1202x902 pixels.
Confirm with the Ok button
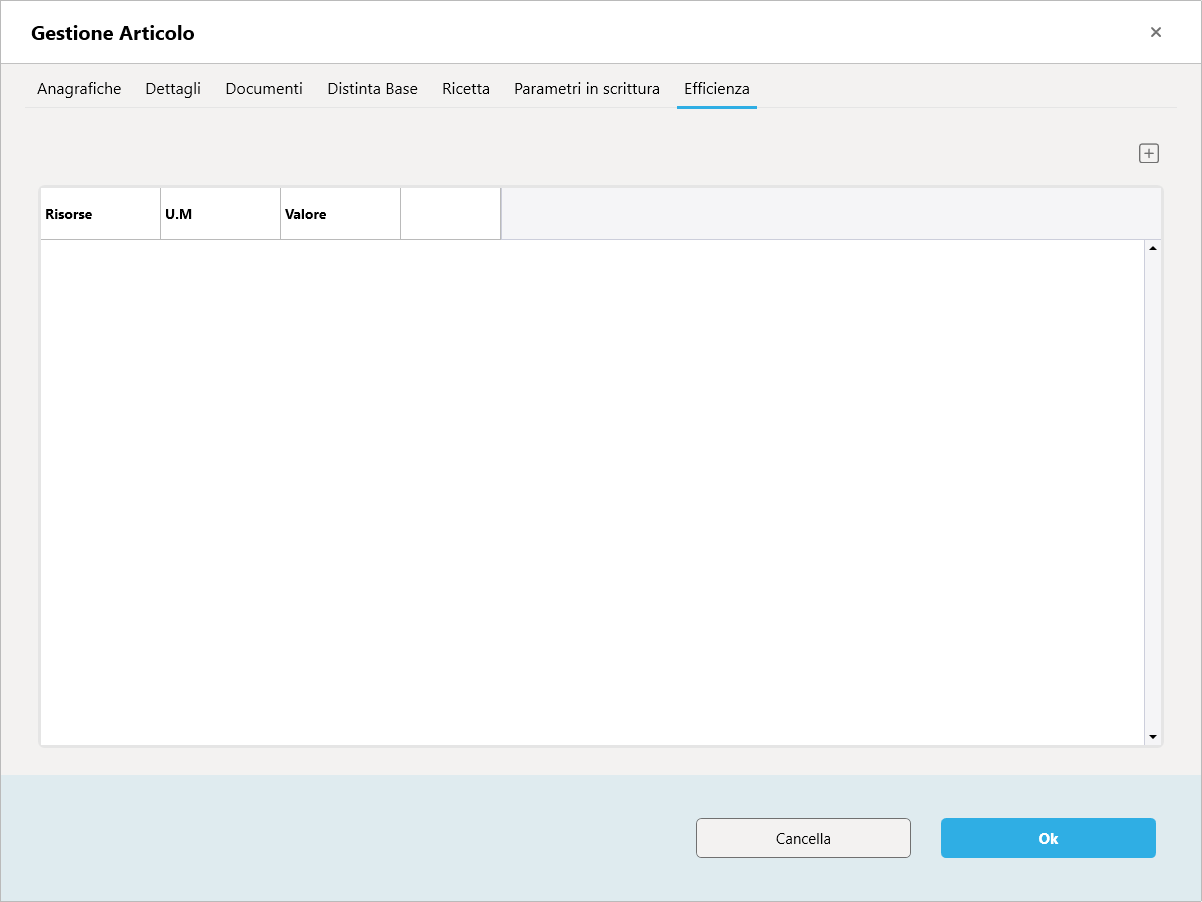[1048, 838]
